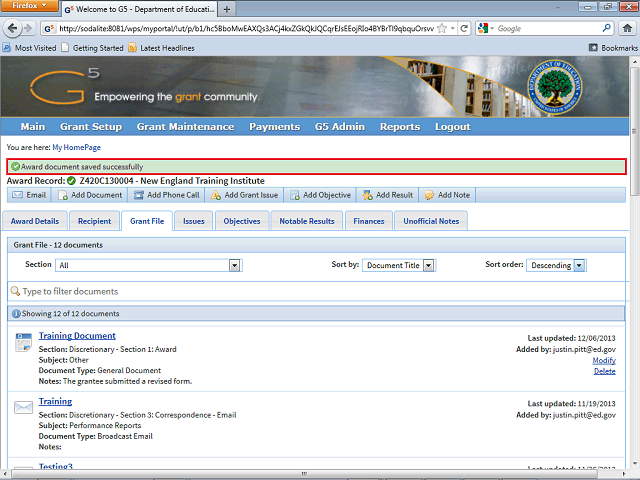Viewport: 640px width, 480px height.
Task: Click Add Grant Issue toolbar button
Action: click(x=244, y=195)
